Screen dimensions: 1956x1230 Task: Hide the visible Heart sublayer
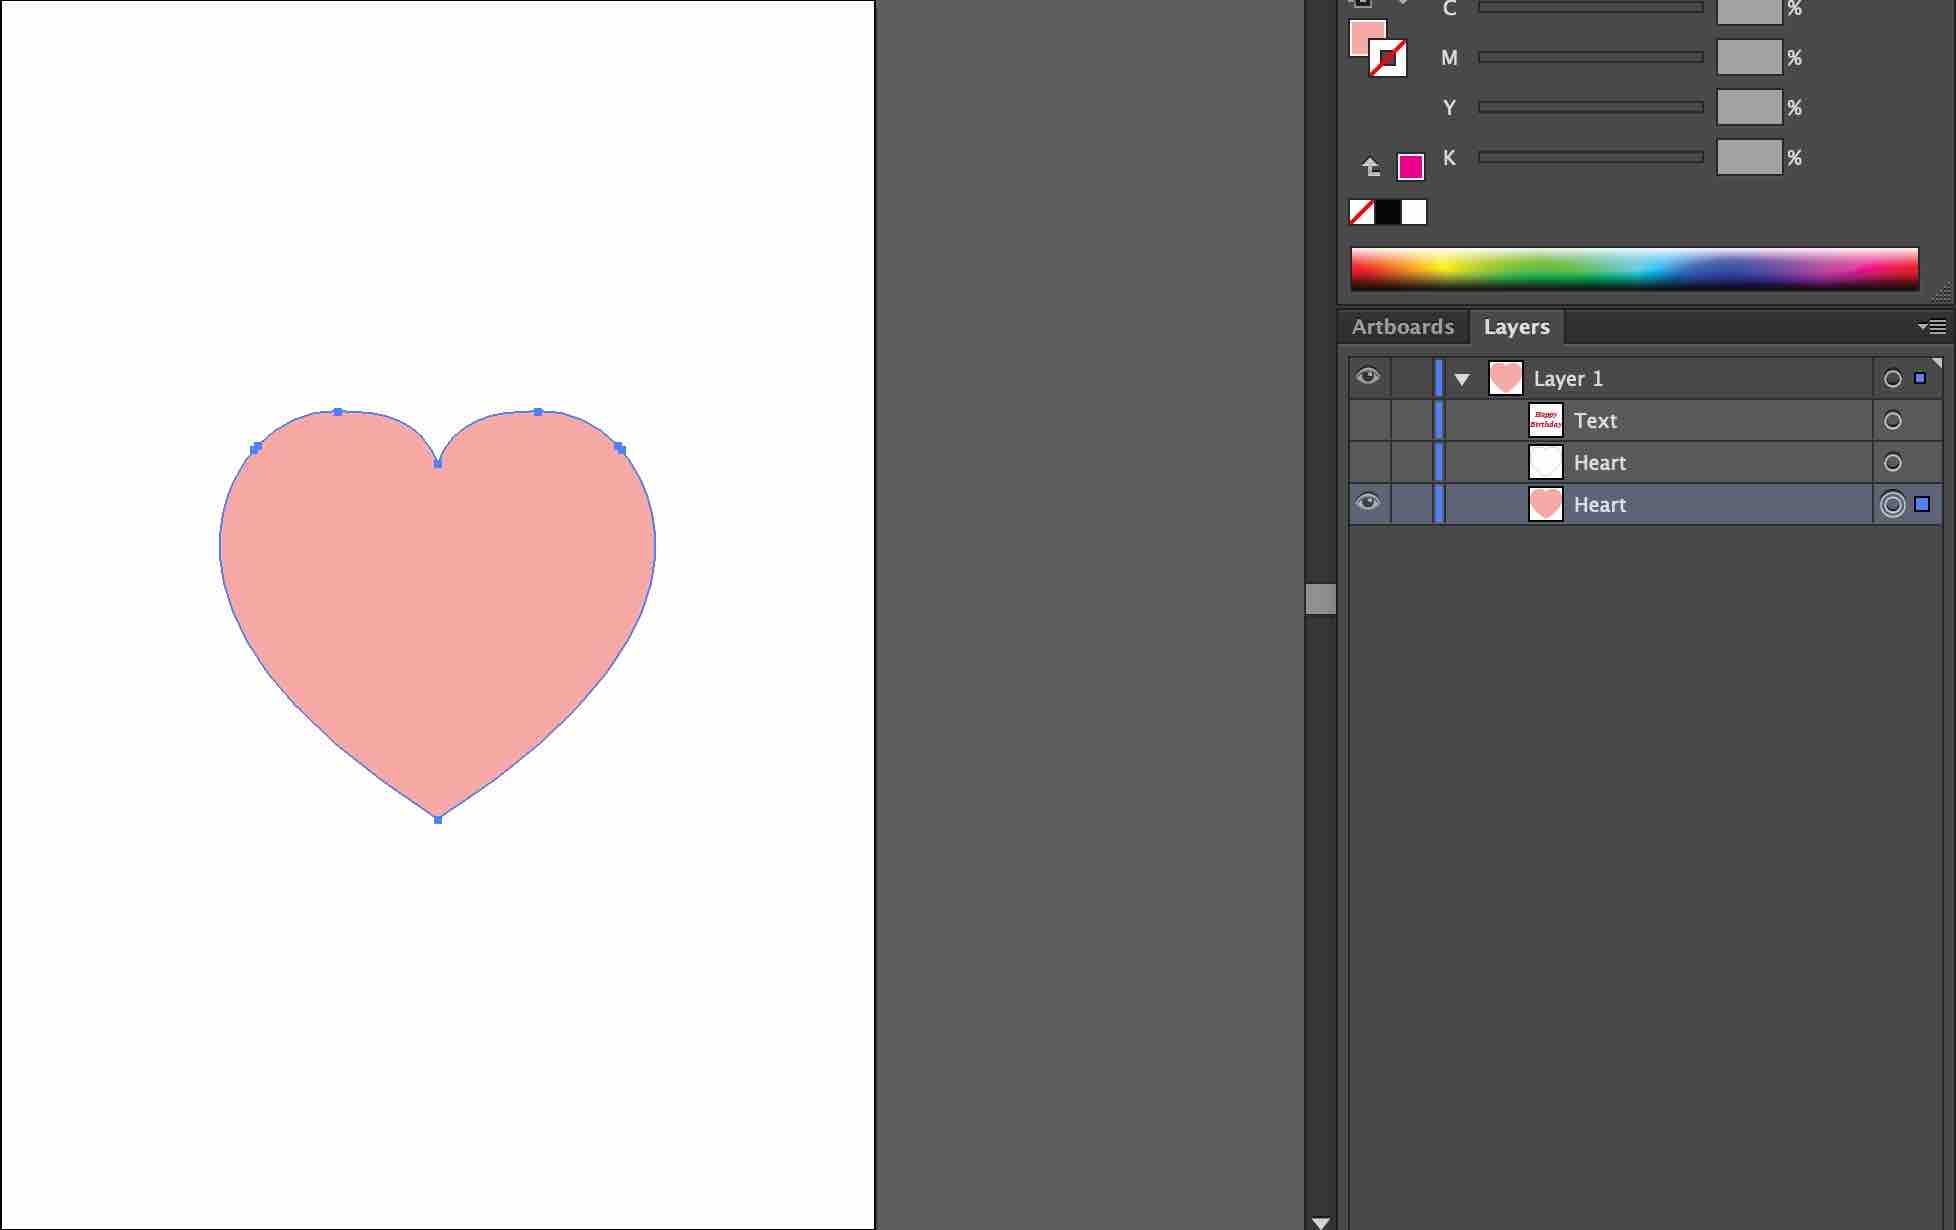coord(1368,503)
